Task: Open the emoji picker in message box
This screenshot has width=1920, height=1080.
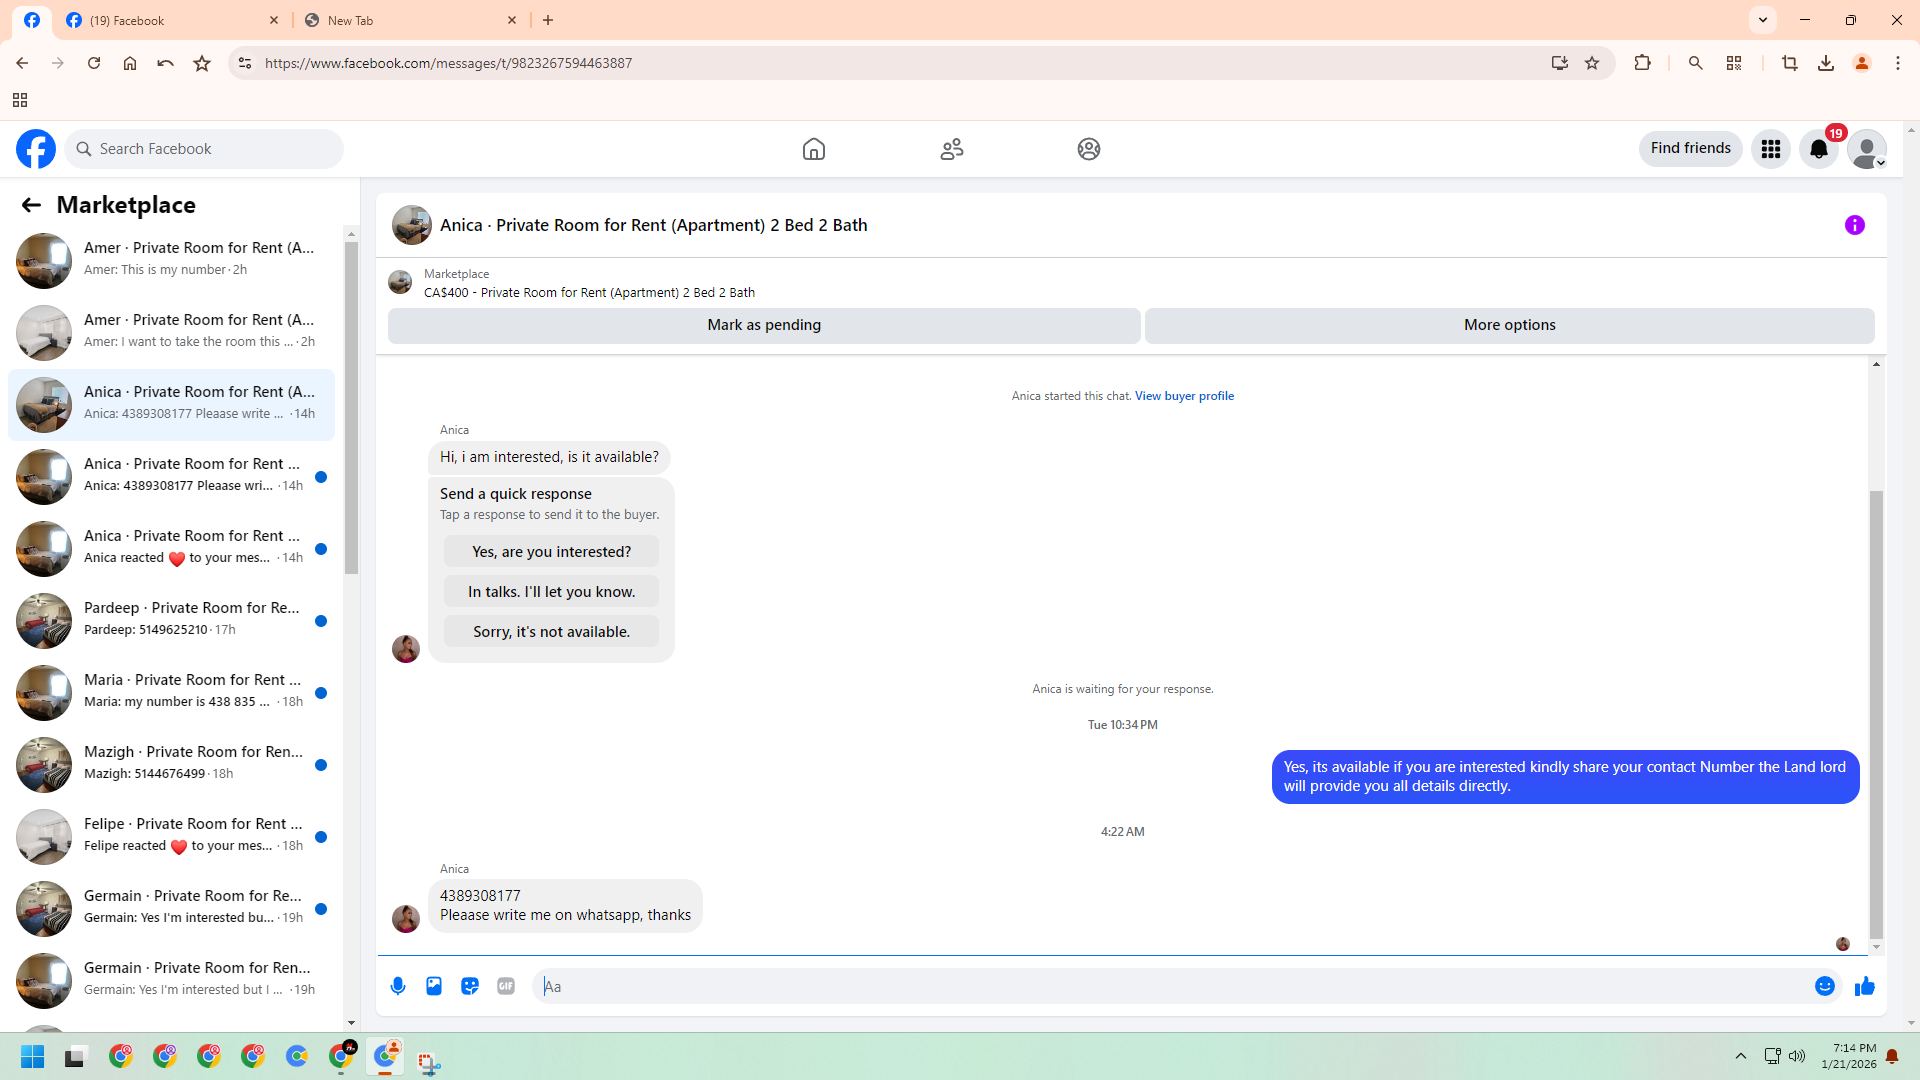Action: click(1825, 986)
